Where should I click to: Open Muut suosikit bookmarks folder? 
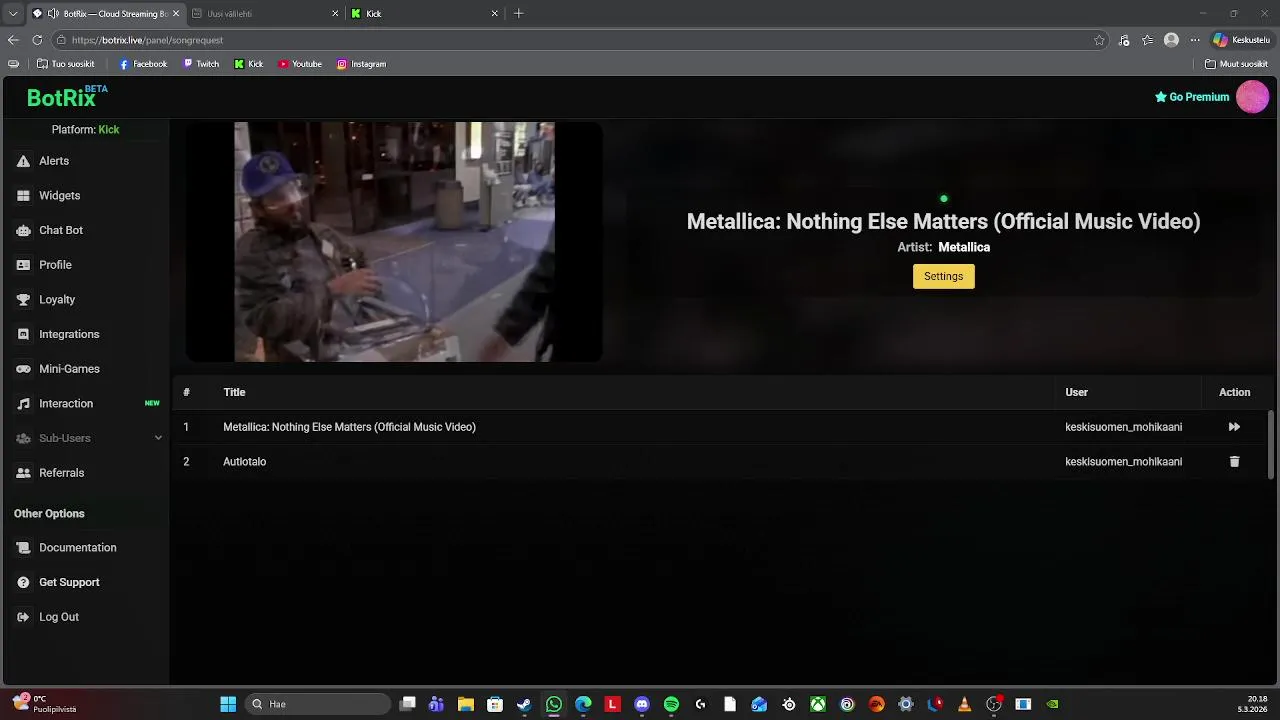(1236, 64)
